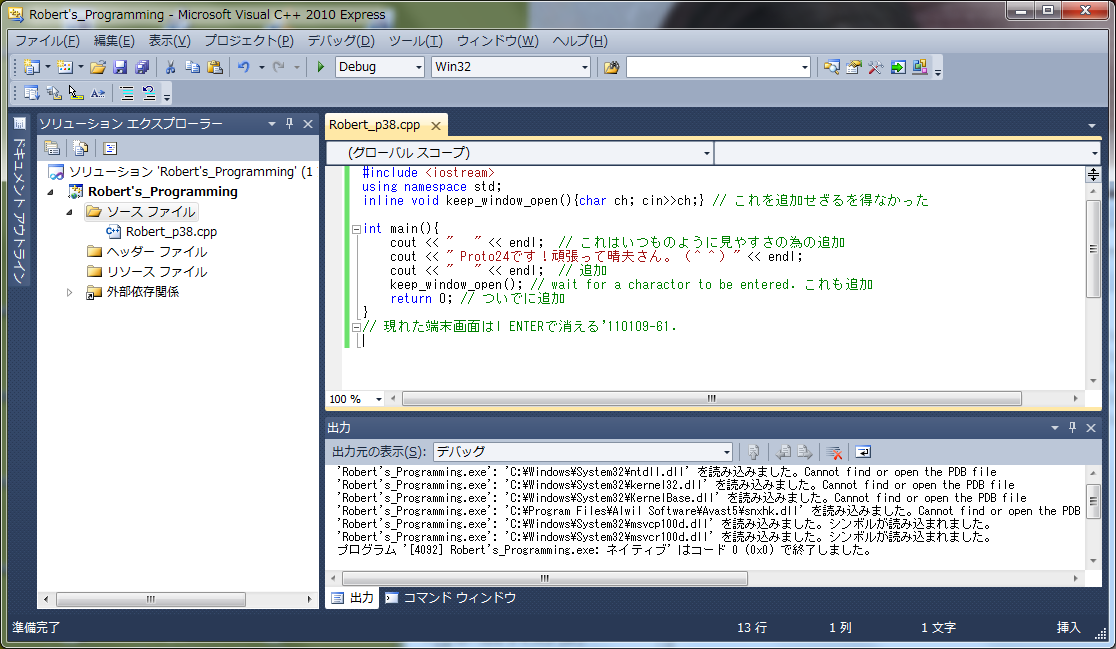1116x649 pixels.
Task: Click the Undo arrow icon
Action: click(244, 67)
